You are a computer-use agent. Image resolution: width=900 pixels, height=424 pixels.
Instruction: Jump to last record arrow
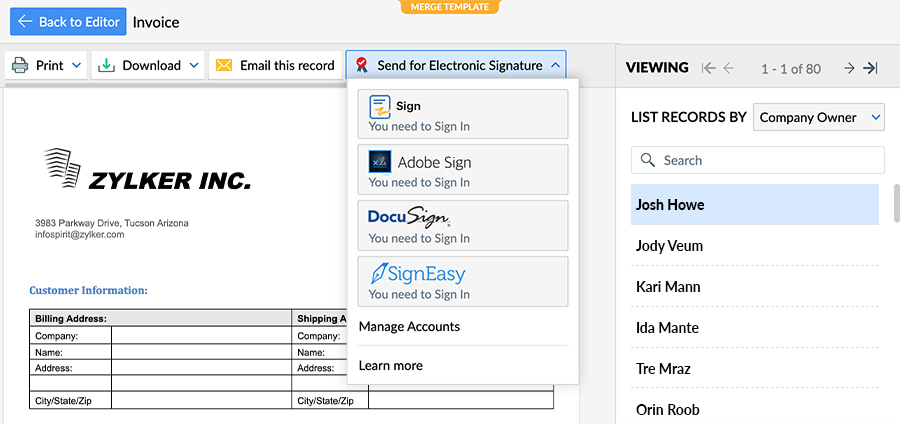870,68
